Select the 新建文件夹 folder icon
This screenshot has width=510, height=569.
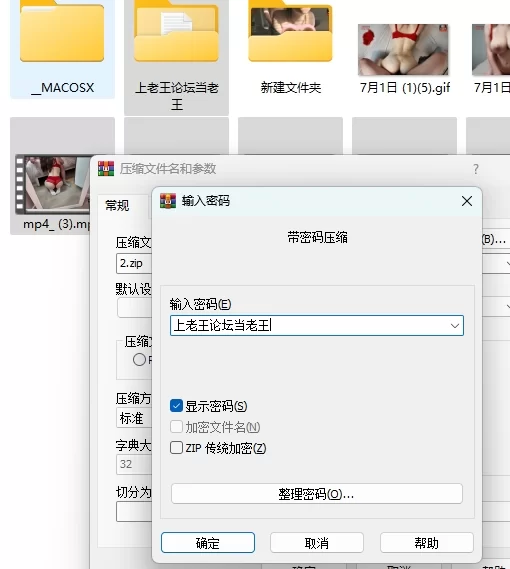(x=290, y=31)
